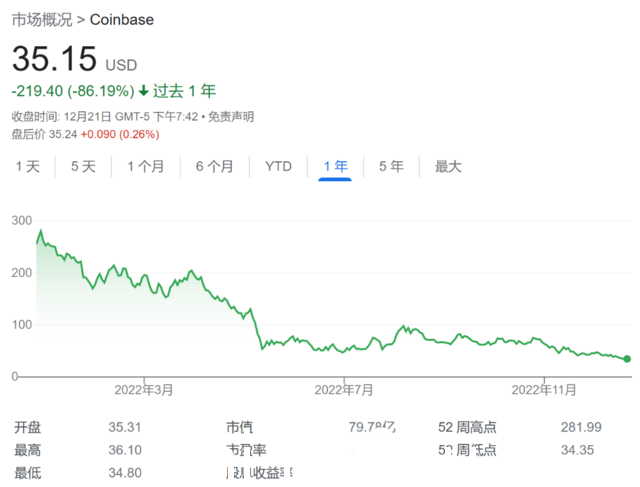
Task: Click the 300 y-axis label
Action: pyautogui.click(x=22, y=221)
